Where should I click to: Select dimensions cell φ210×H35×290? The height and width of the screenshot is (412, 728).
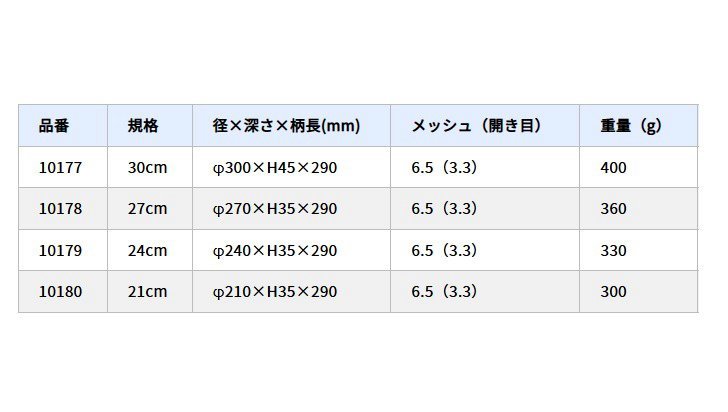(275, 292)
